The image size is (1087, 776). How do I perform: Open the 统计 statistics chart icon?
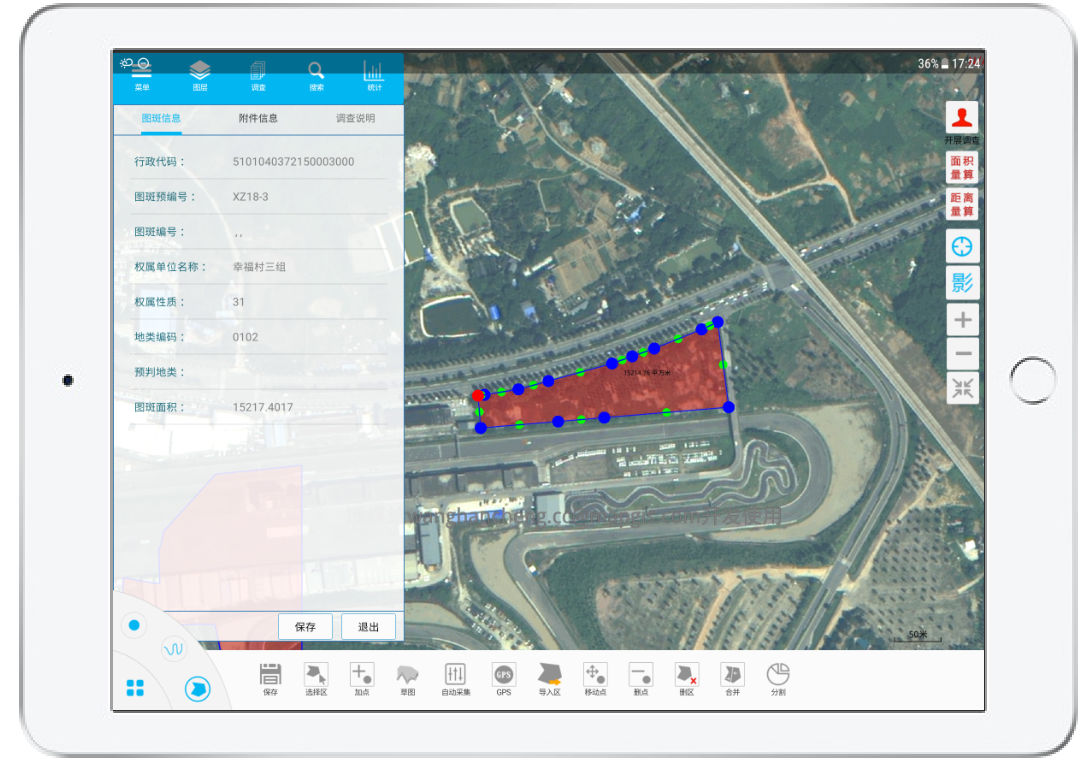[374, 75]
